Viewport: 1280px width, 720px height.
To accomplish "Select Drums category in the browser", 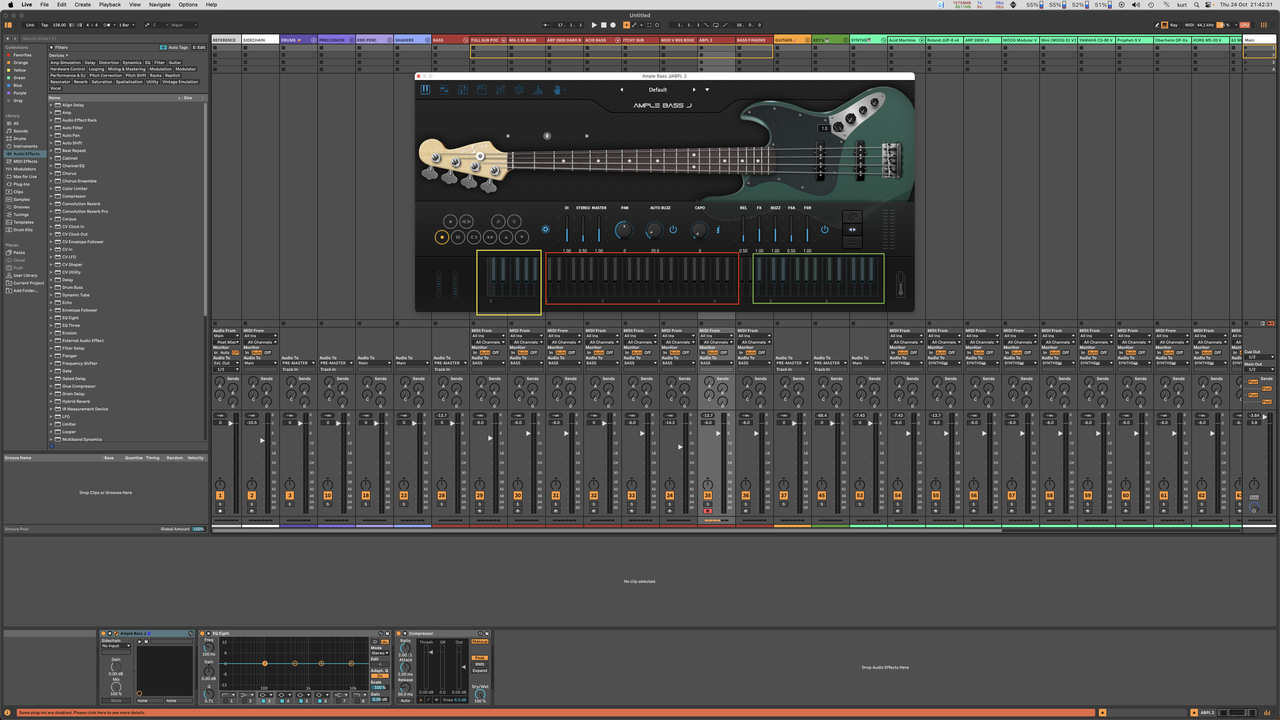I will pos(21,138).
